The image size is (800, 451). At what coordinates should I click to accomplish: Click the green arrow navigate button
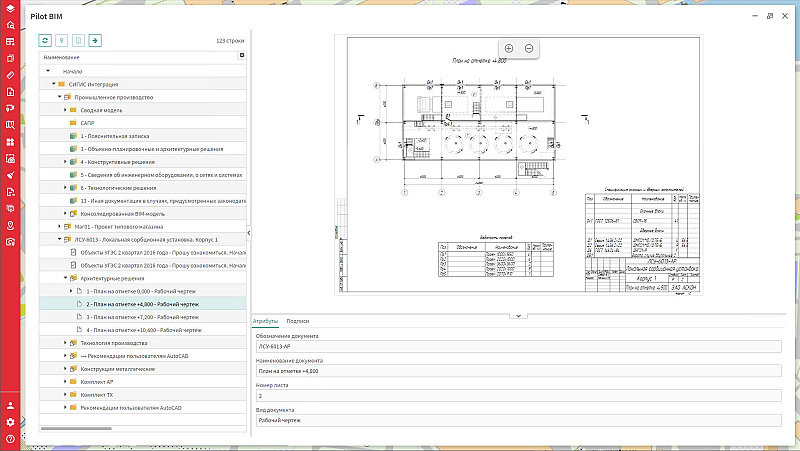(95, 41)
